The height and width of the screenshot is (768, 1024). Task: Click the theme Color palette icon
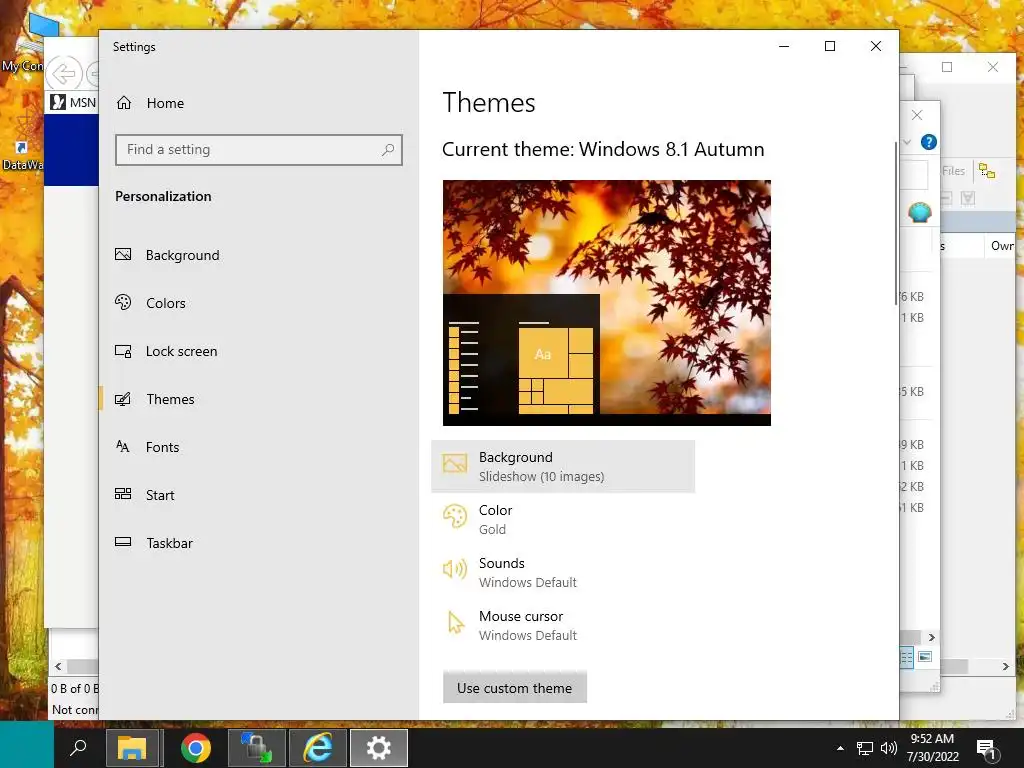pos(455,517)
